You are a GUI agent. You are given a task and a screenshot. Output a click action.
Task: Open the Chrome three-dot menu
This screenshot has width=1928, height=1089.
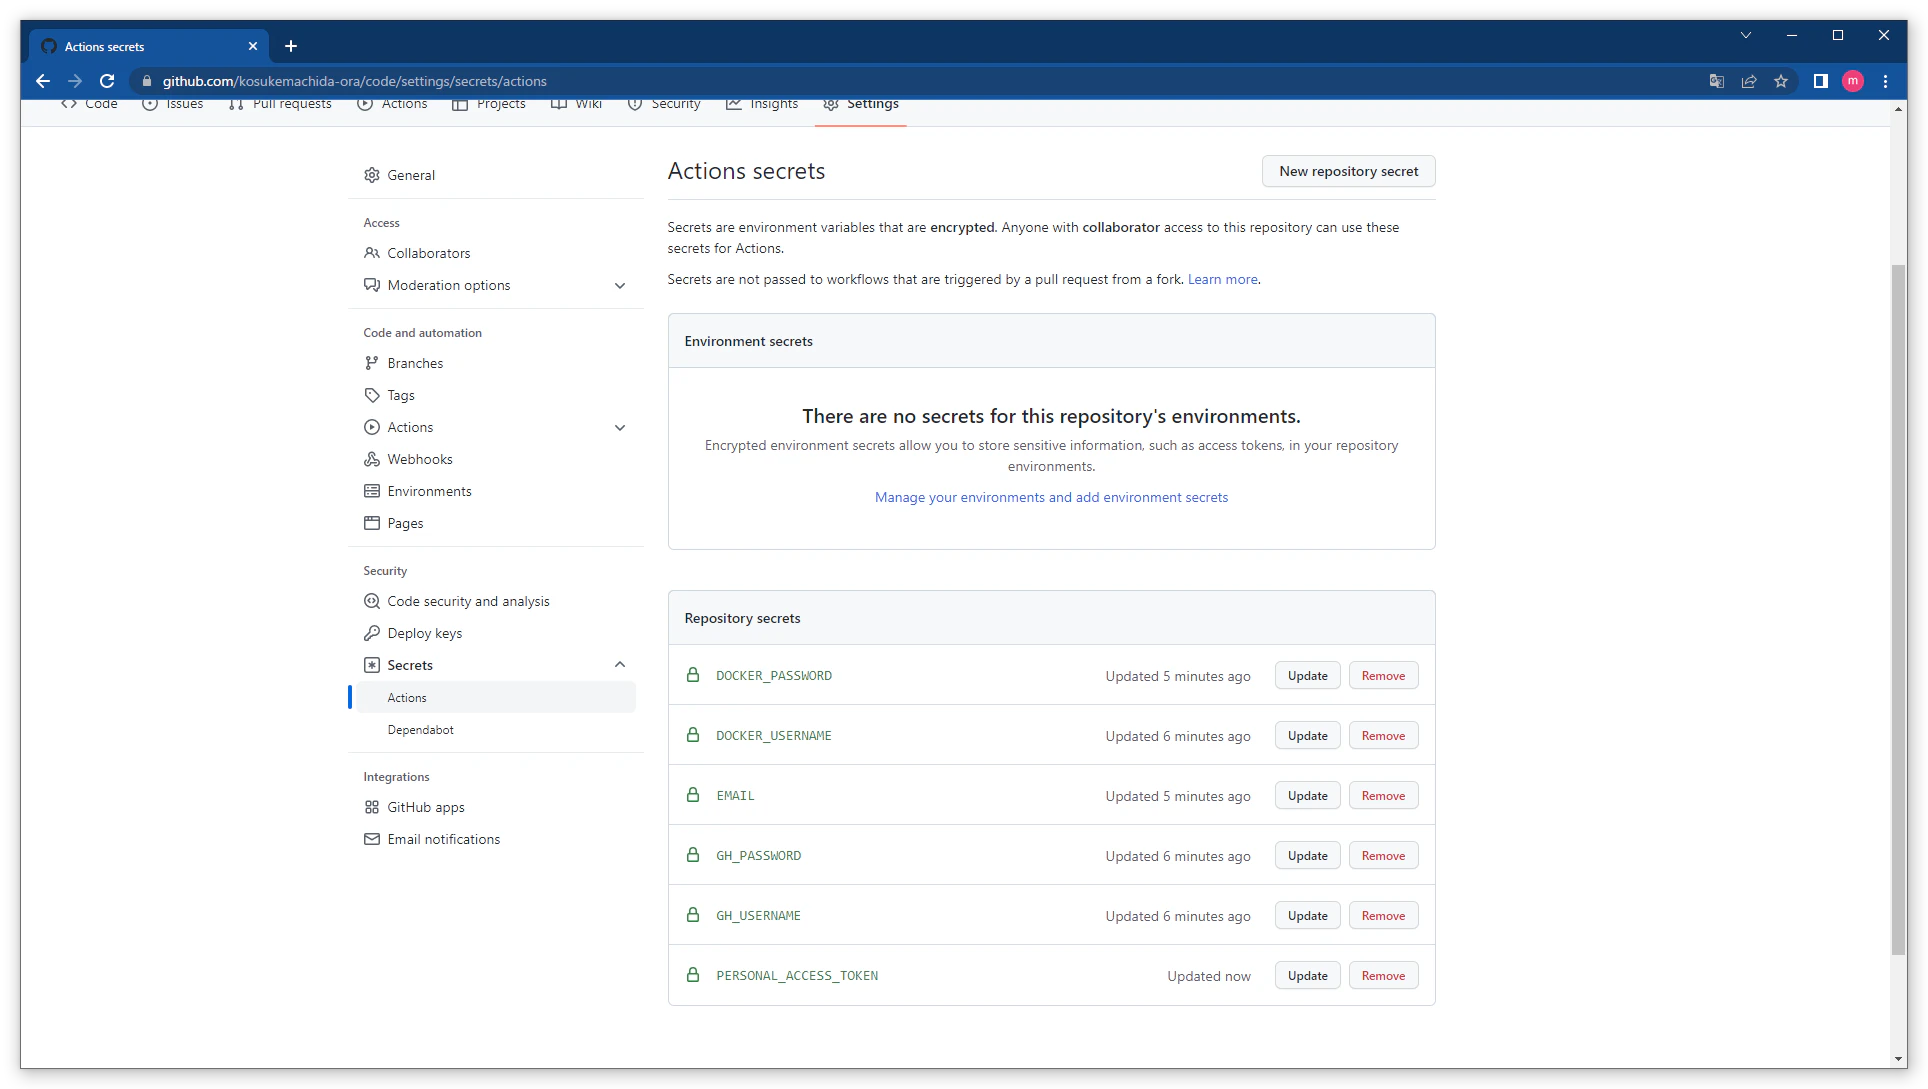coord(1886,81)
